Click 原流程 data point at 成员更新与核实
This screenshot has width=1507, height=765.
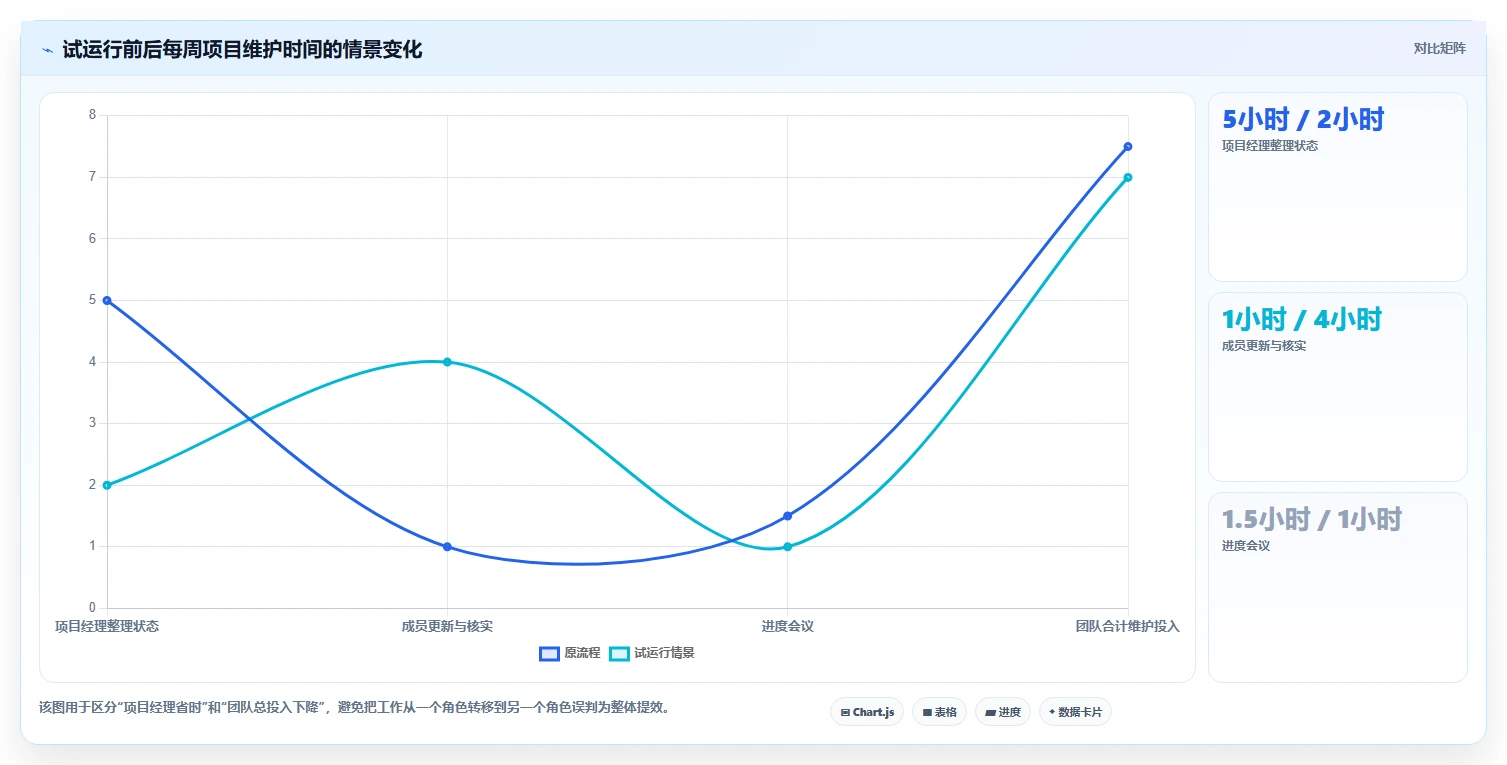point(447,547)
